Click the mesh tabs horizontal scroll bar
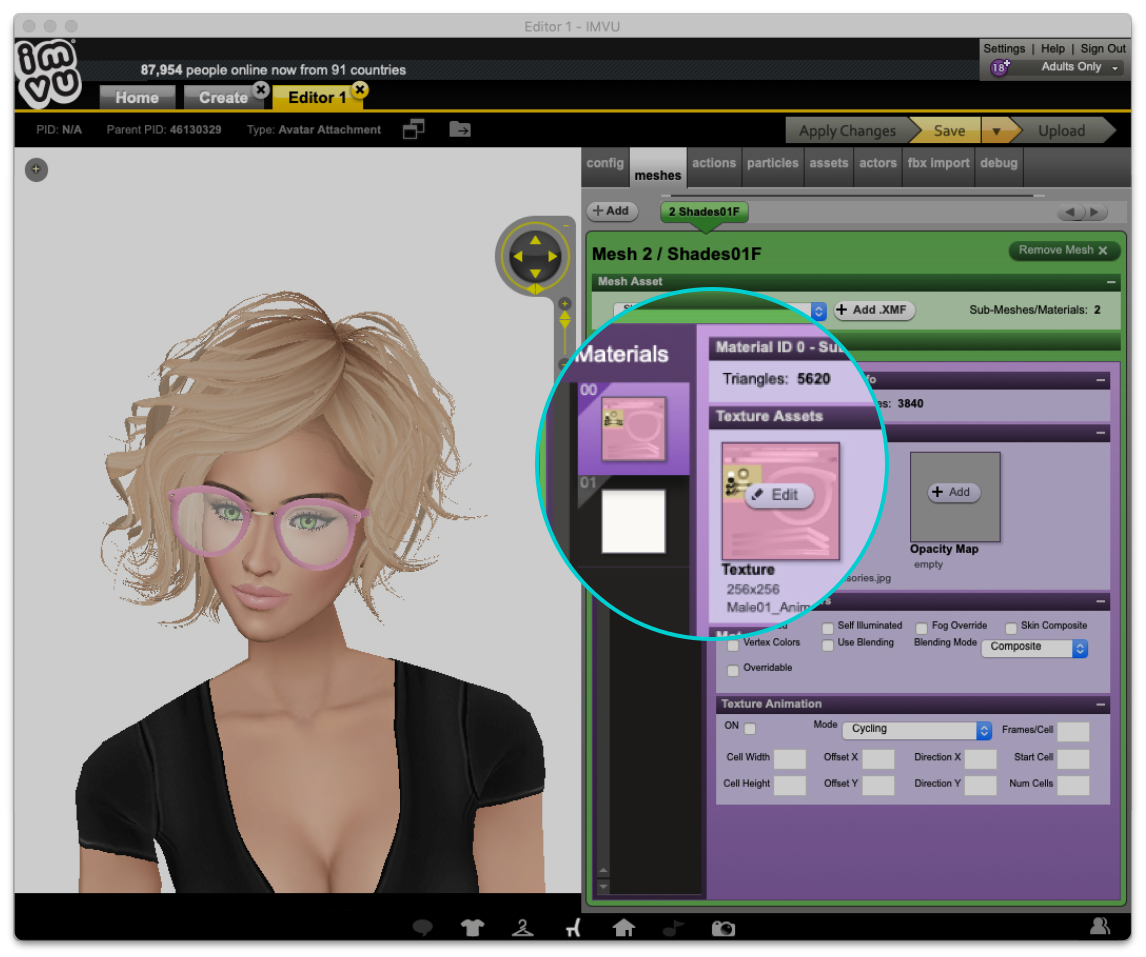The image size is (1146, 957). [x=852, y=196]
